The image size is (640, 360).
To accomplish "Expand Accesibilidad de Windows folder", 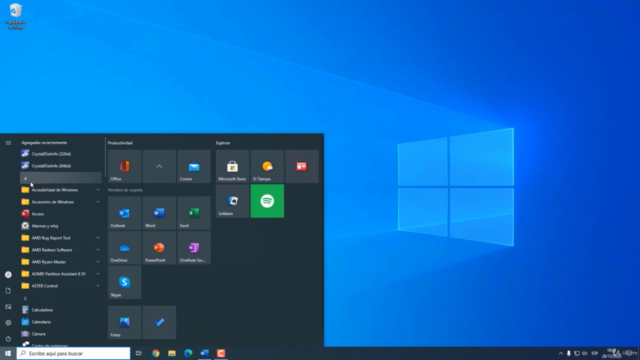I will (61, 190).
